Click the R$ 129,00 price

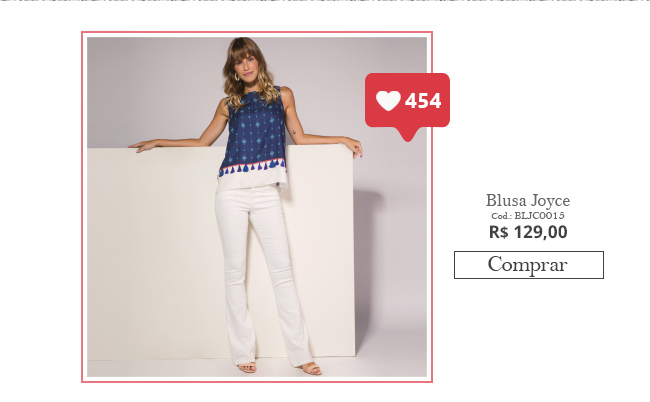(x=528, y=232)
